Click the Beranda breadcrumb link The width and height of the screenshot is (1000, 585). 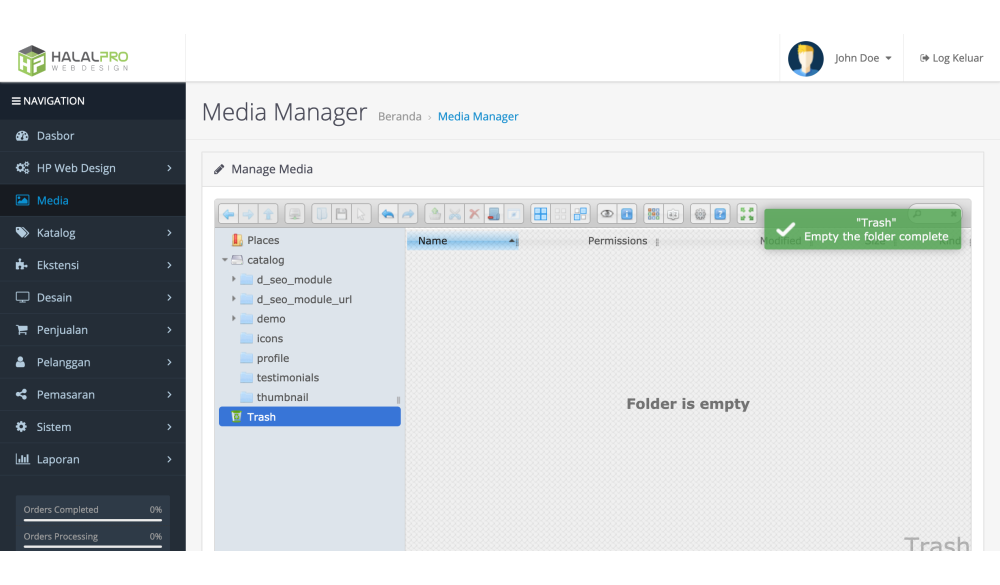tap(399, 117)
